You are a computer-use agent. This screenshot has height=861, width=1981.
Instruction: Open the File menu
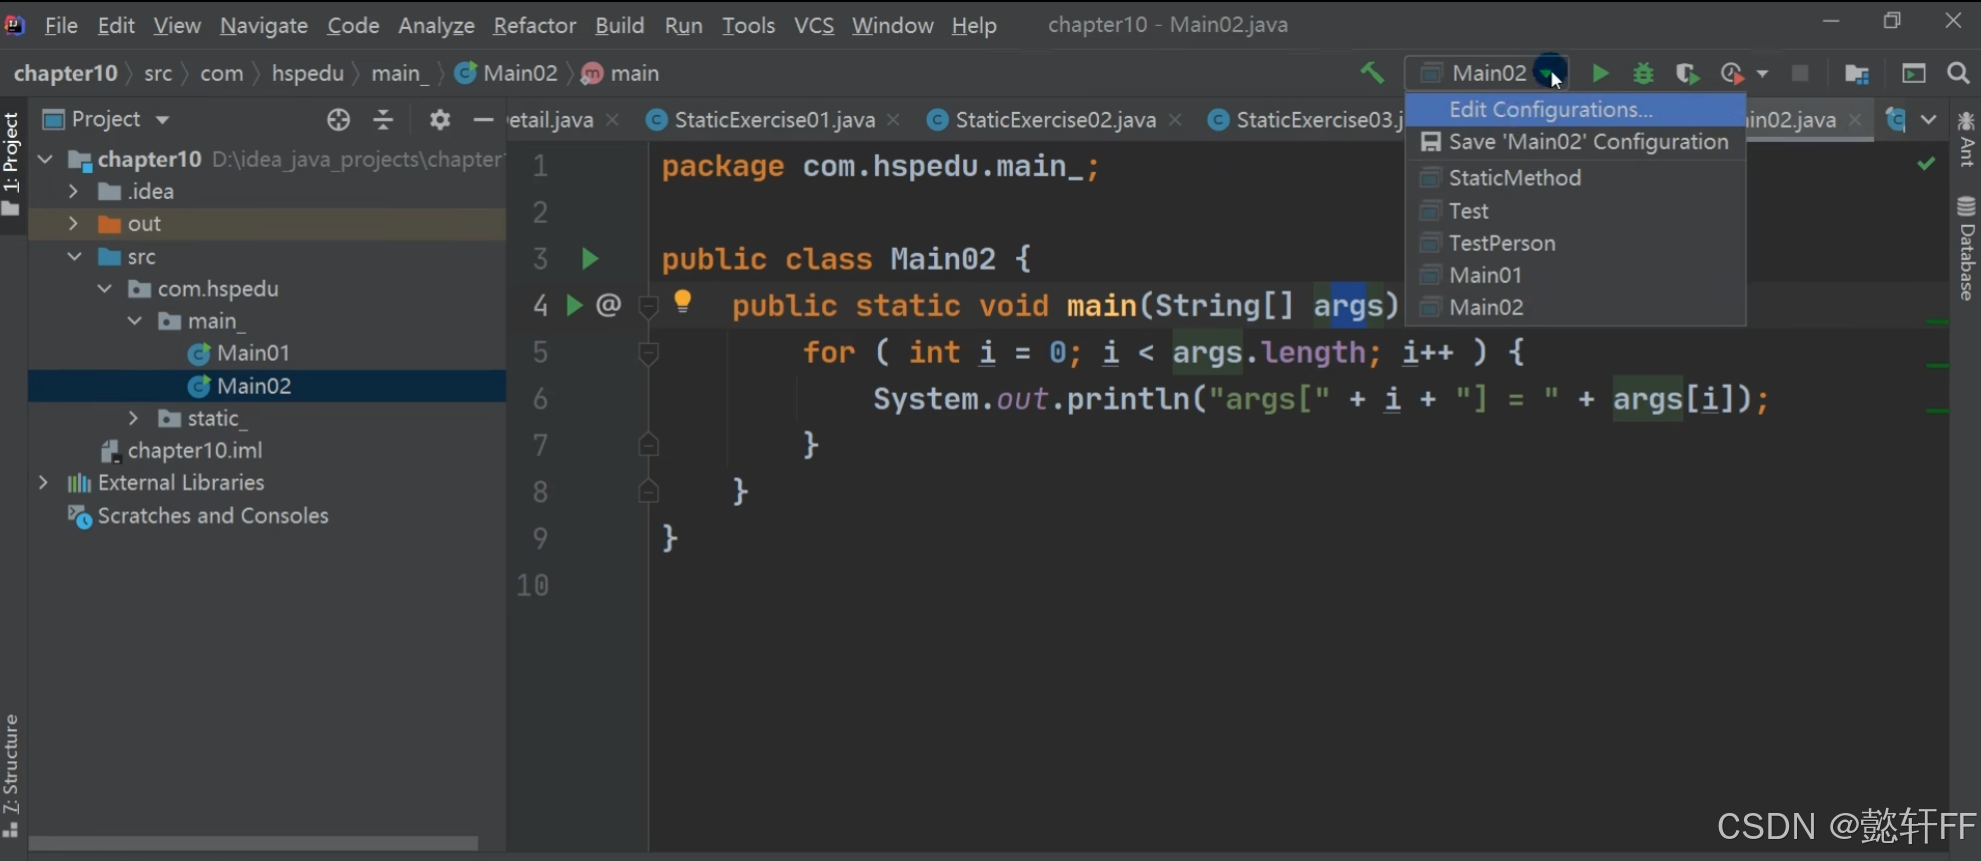61,25
